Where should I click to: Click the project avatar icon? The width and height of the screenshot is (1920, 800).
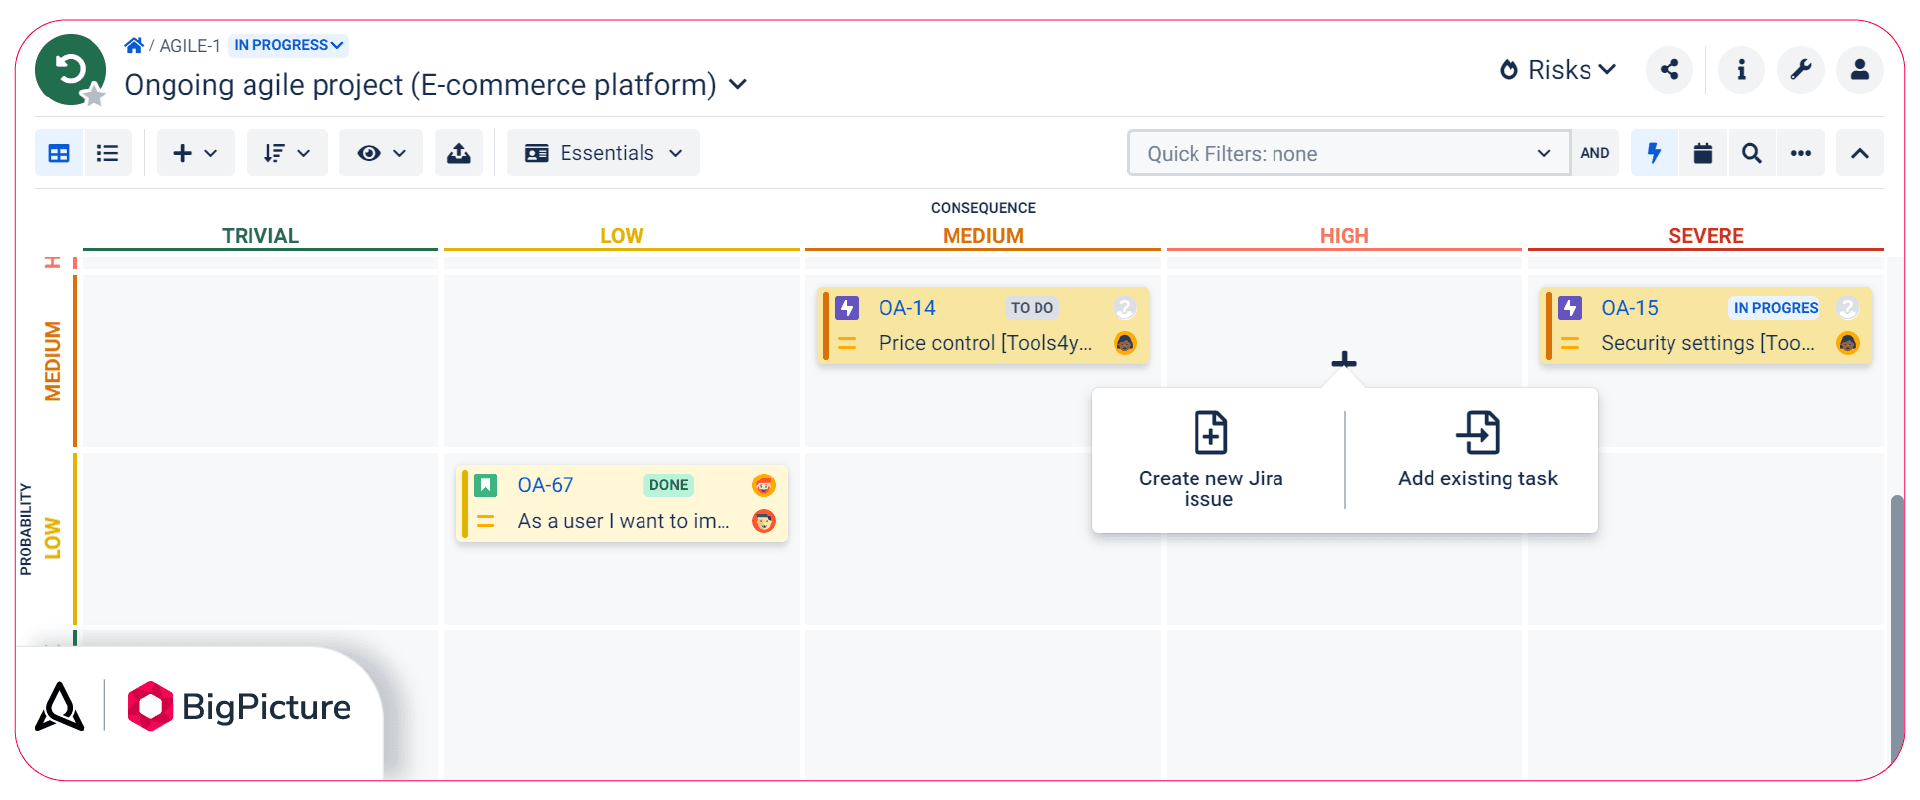tap(70, 70)
